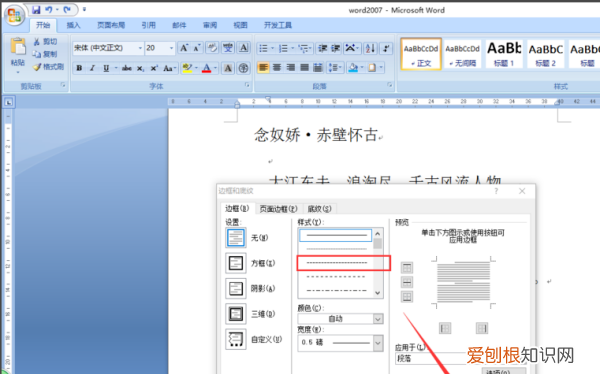Grow font size with large A icon
Screen dimensions: 600x374
184,48
